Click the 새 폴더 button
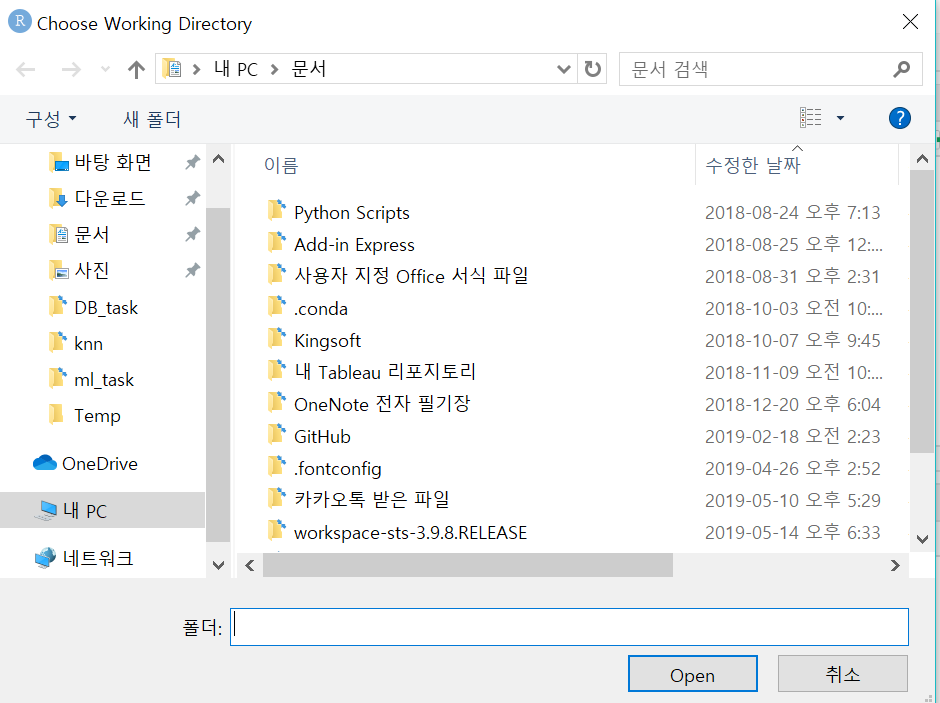The width and height of the screenshot is (940, 703). click(152, 119)
